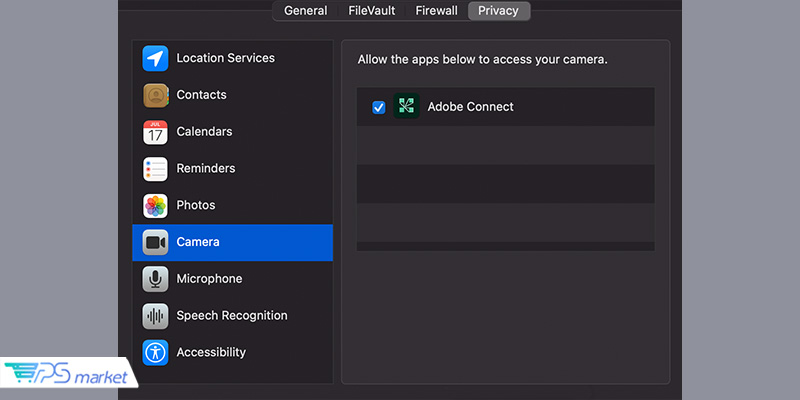The image size is (800, 400).
Task: Select the Accessibility icon
Action: tap(155, 352)
